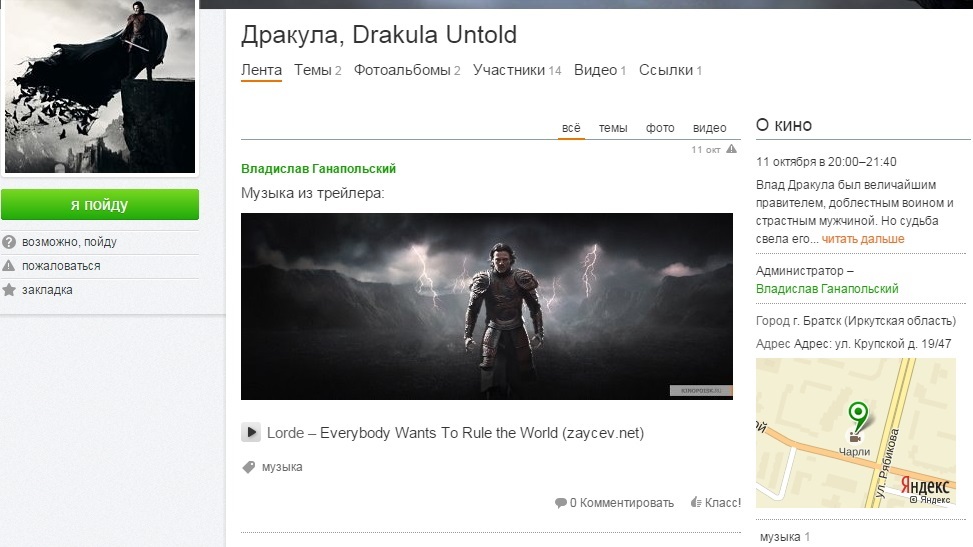
Task: Open the Yandex map of the address
Action: [856, 433]
